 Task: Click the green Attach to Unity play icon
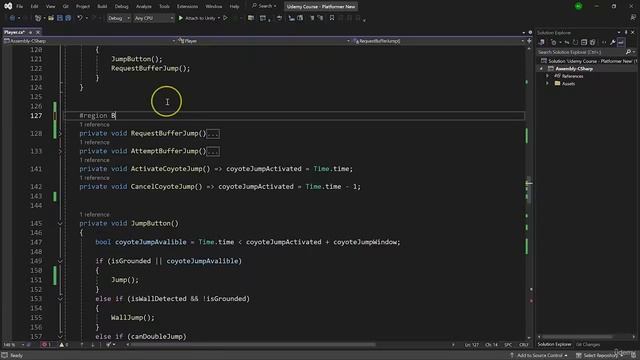pyautogui.click(x=181, y=18)
